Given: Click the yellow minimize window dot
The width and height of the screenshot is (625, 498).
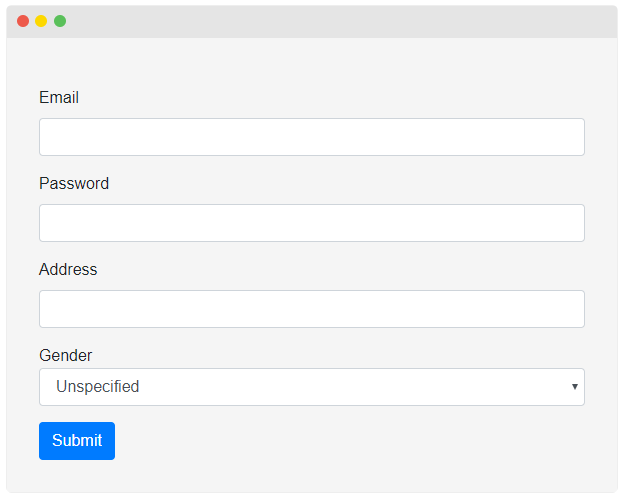Looking at the screenshot, I should (x=41, y=21).
